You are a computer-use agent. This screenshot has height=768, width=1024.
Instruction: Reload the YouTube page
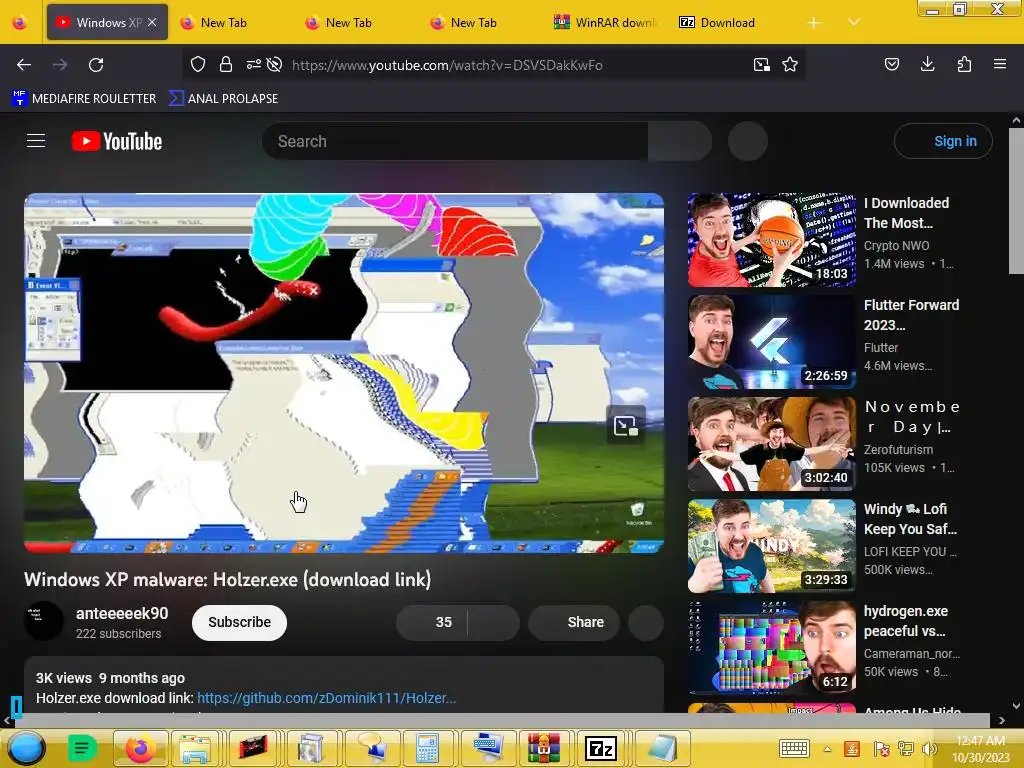[96, 65]
